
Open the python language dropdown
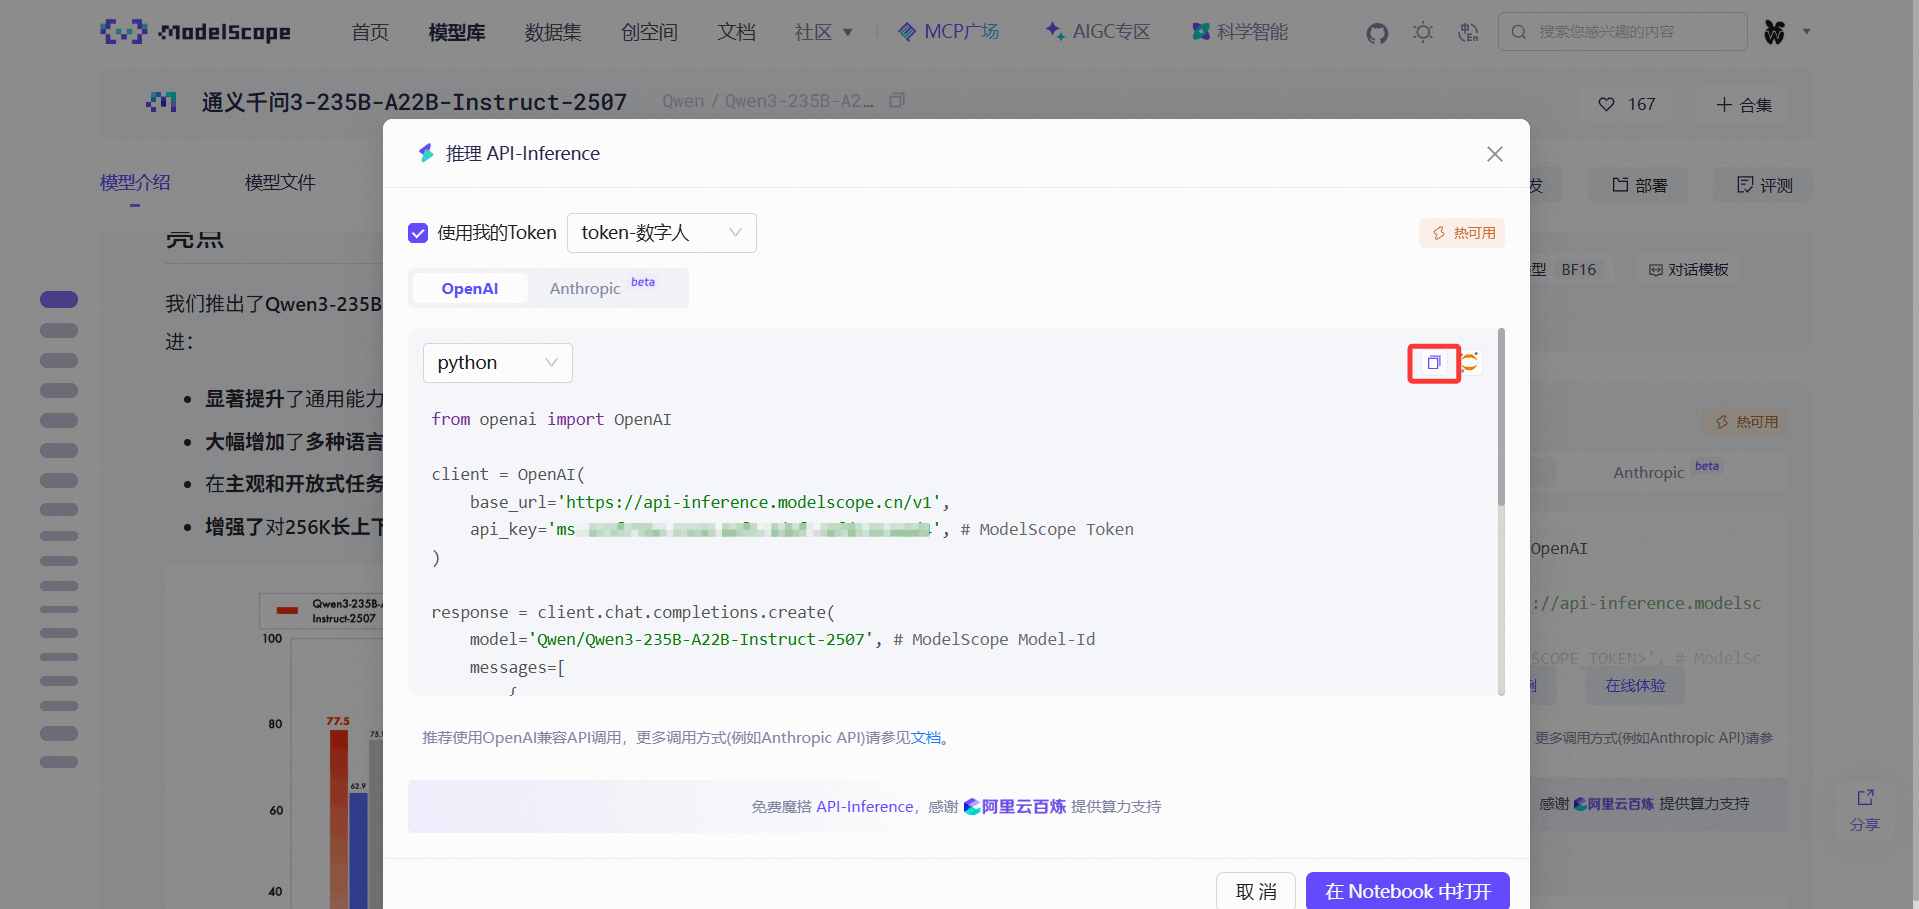(498, 363)
